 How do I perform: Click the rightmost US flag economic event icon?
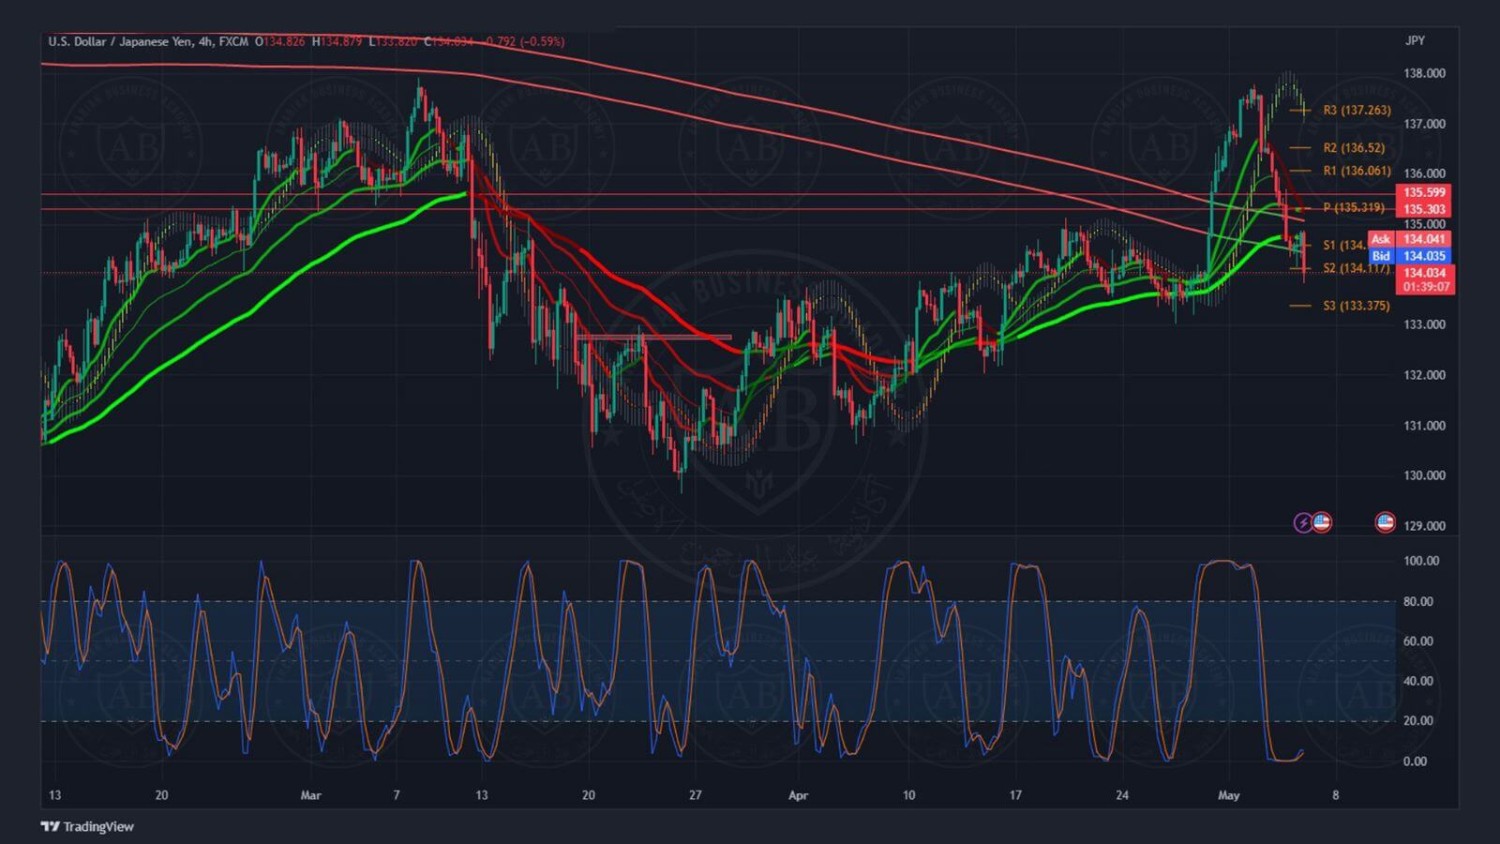click(1385, 522)
